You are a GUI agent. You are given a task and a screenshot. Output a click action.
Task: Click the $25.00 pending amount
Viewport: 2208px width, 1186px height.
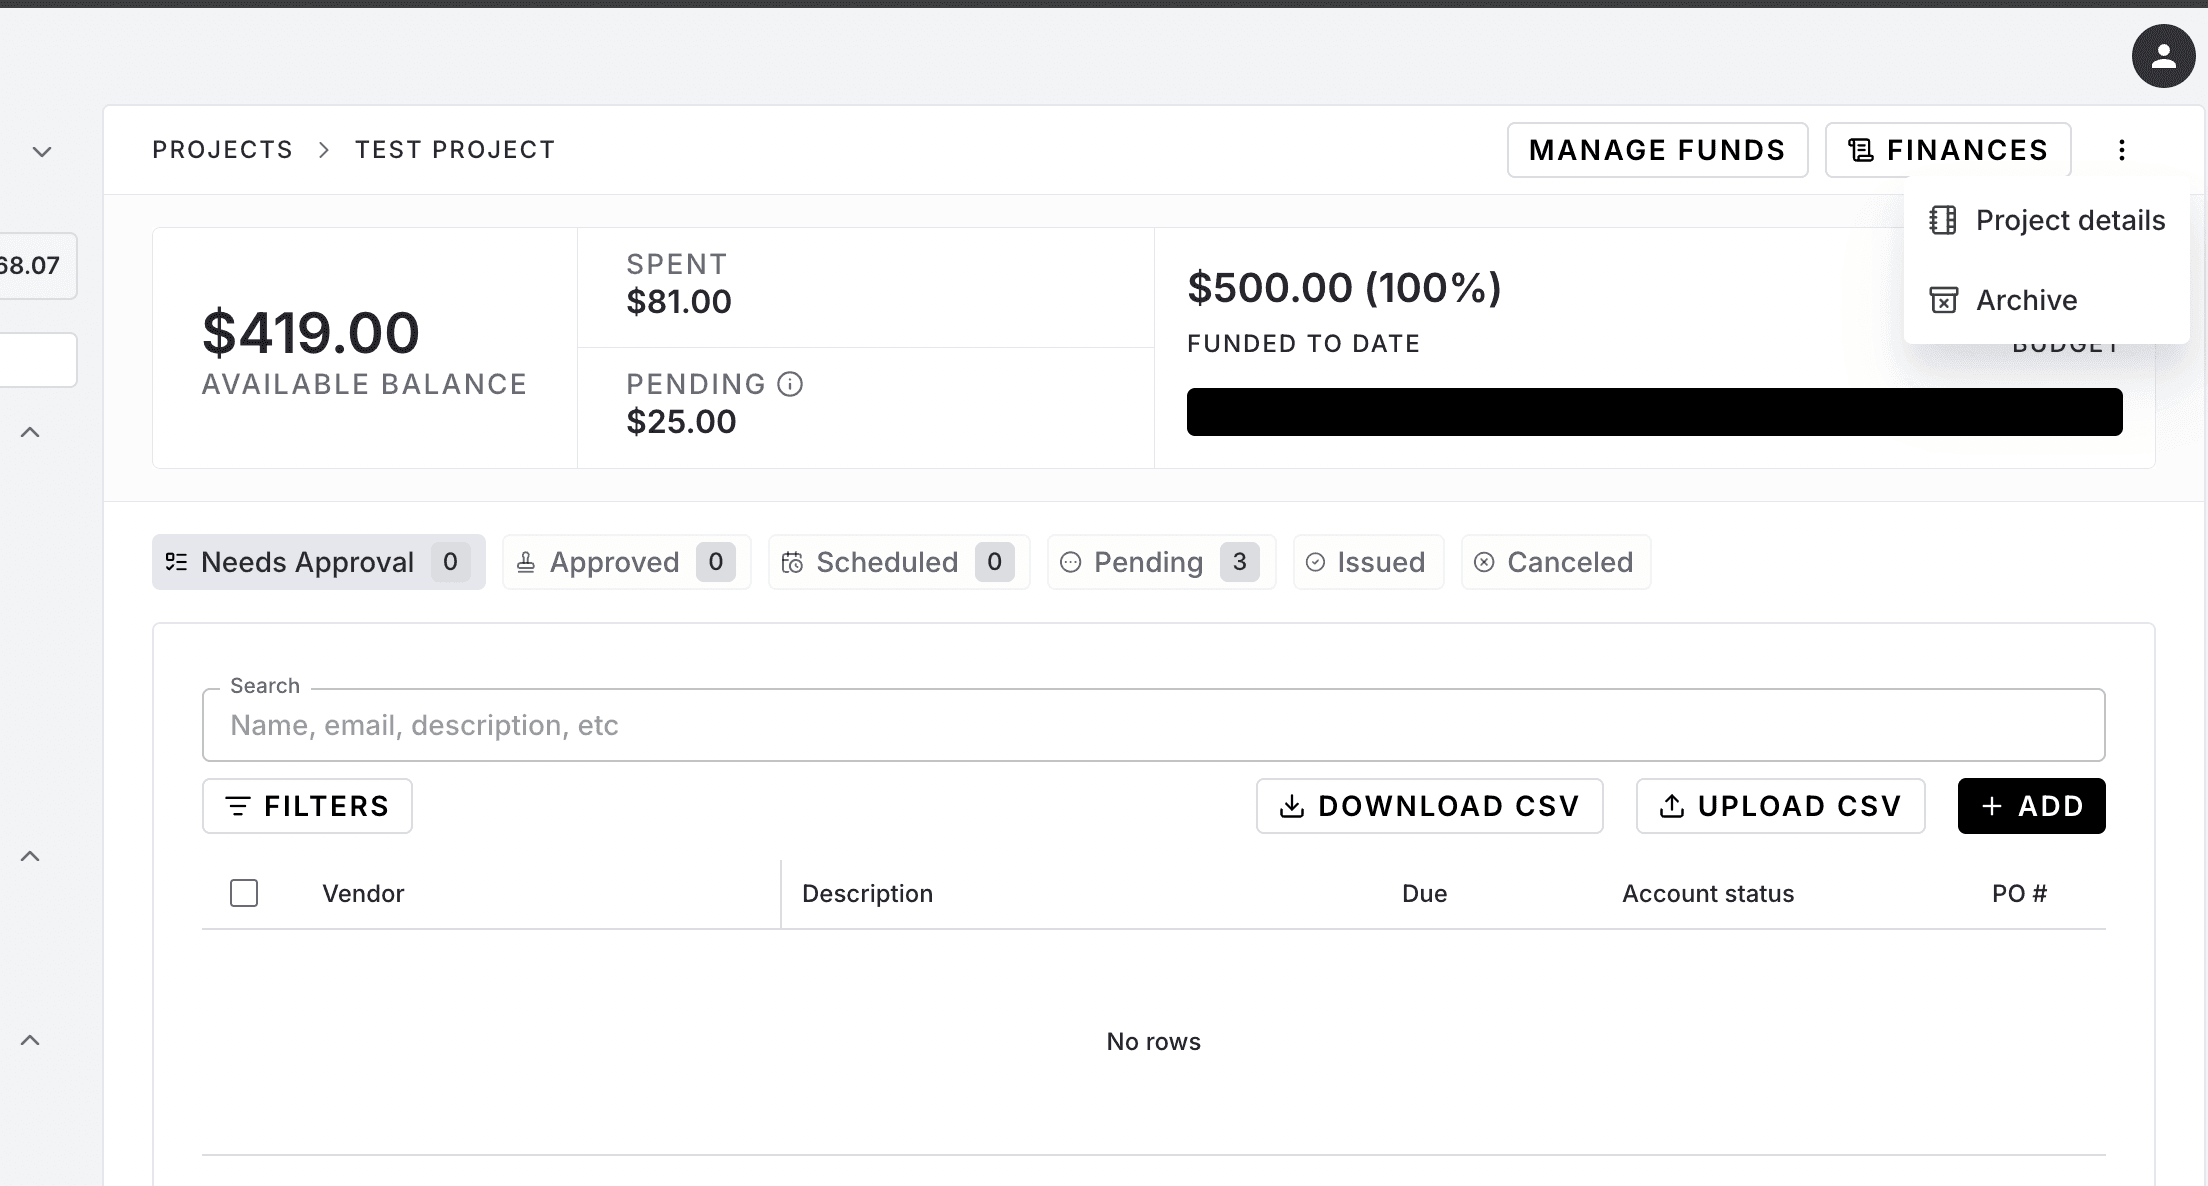coord(681,421)
